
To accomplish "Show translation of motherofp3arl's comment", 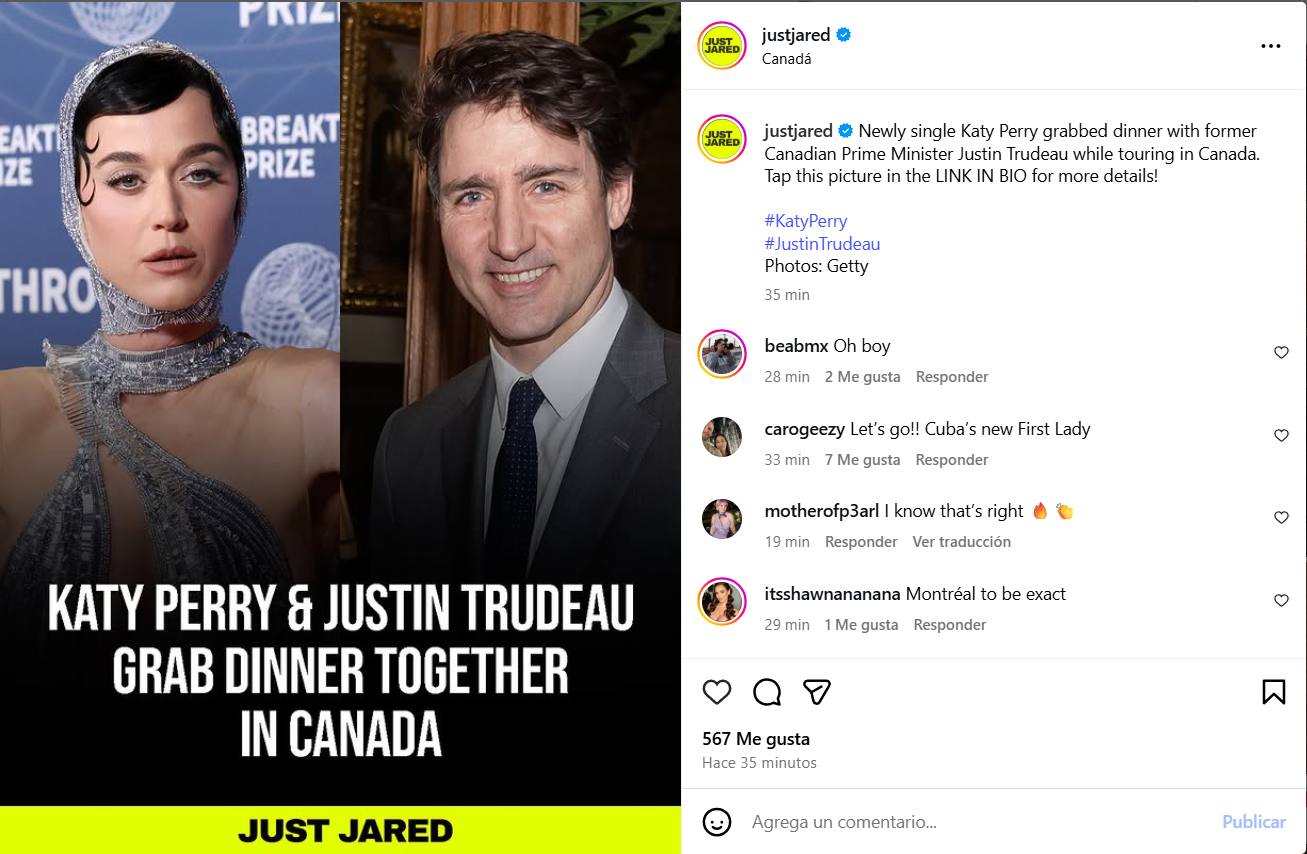I will click(961, 542).
